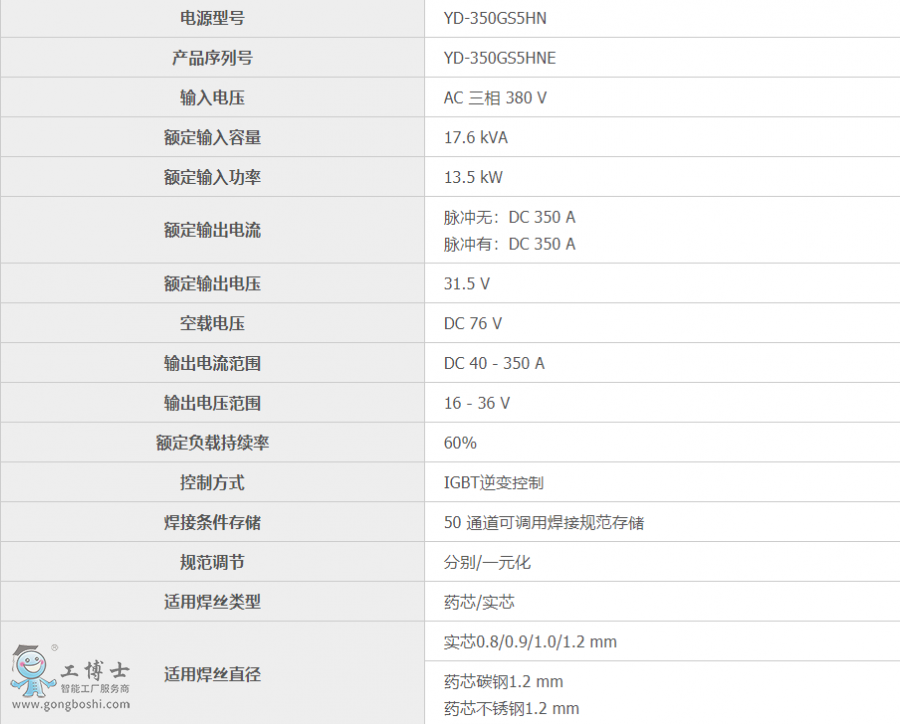Click the 脉冲无: DC 350 A line
Image resolution: width=900 pixels, height=724 pixels.
(509, 217)
